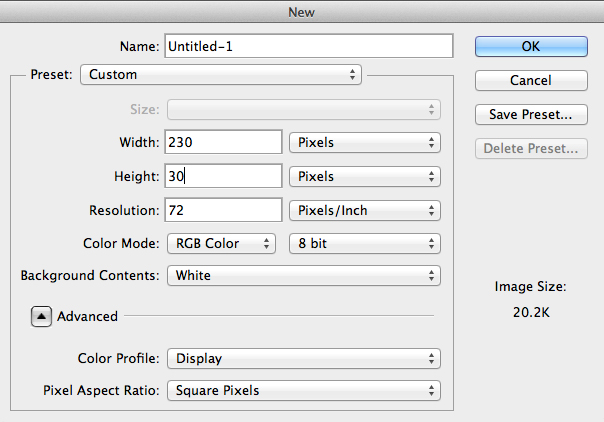The image size is (604, 422).
Task: Click the grayed-out Size dropdown
Action: (303, 110)
